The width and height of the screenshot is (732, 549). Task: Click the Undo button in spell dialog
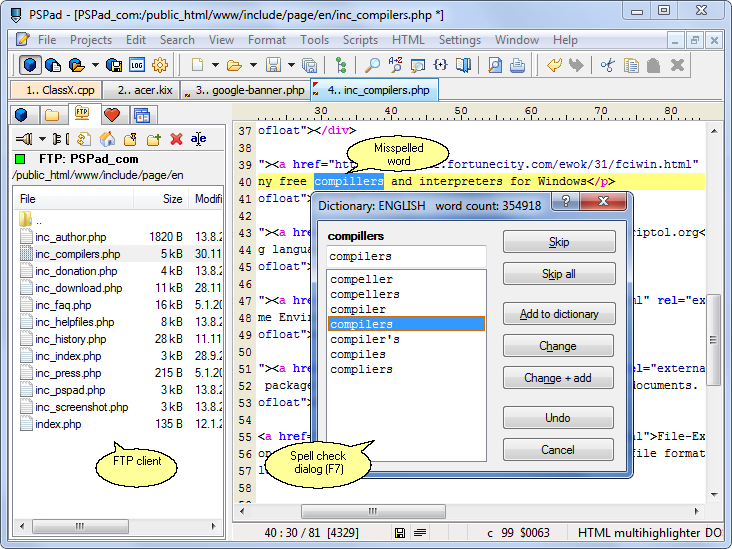(558, 417)
